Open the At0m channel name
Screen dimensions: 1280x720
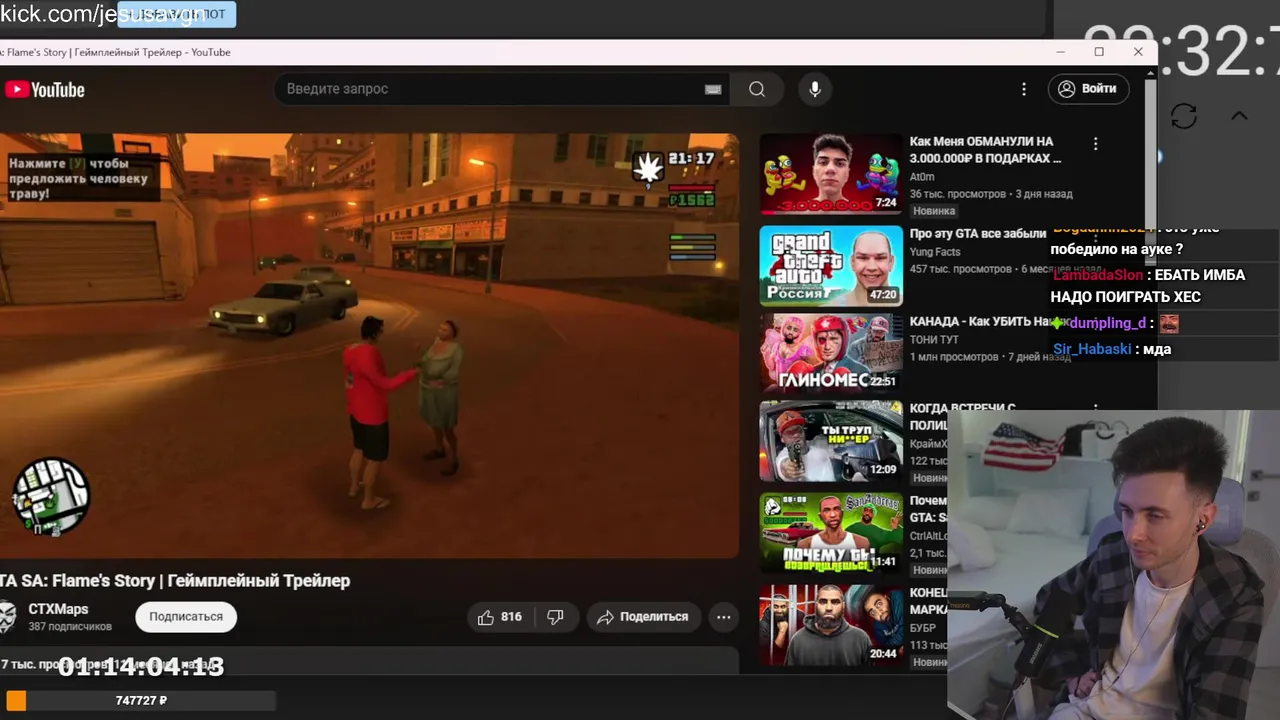[x=922, y=177]
